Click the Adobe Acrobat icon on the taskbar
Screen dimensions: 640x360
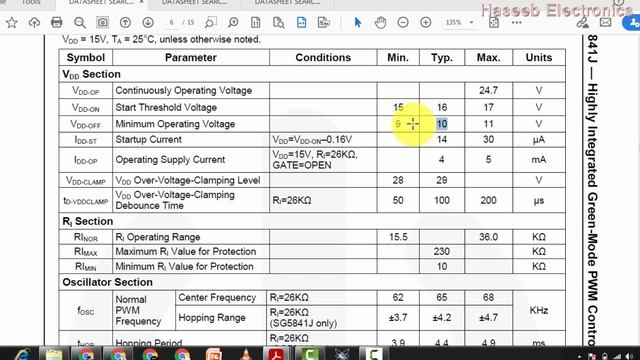[x=276, y=354]
